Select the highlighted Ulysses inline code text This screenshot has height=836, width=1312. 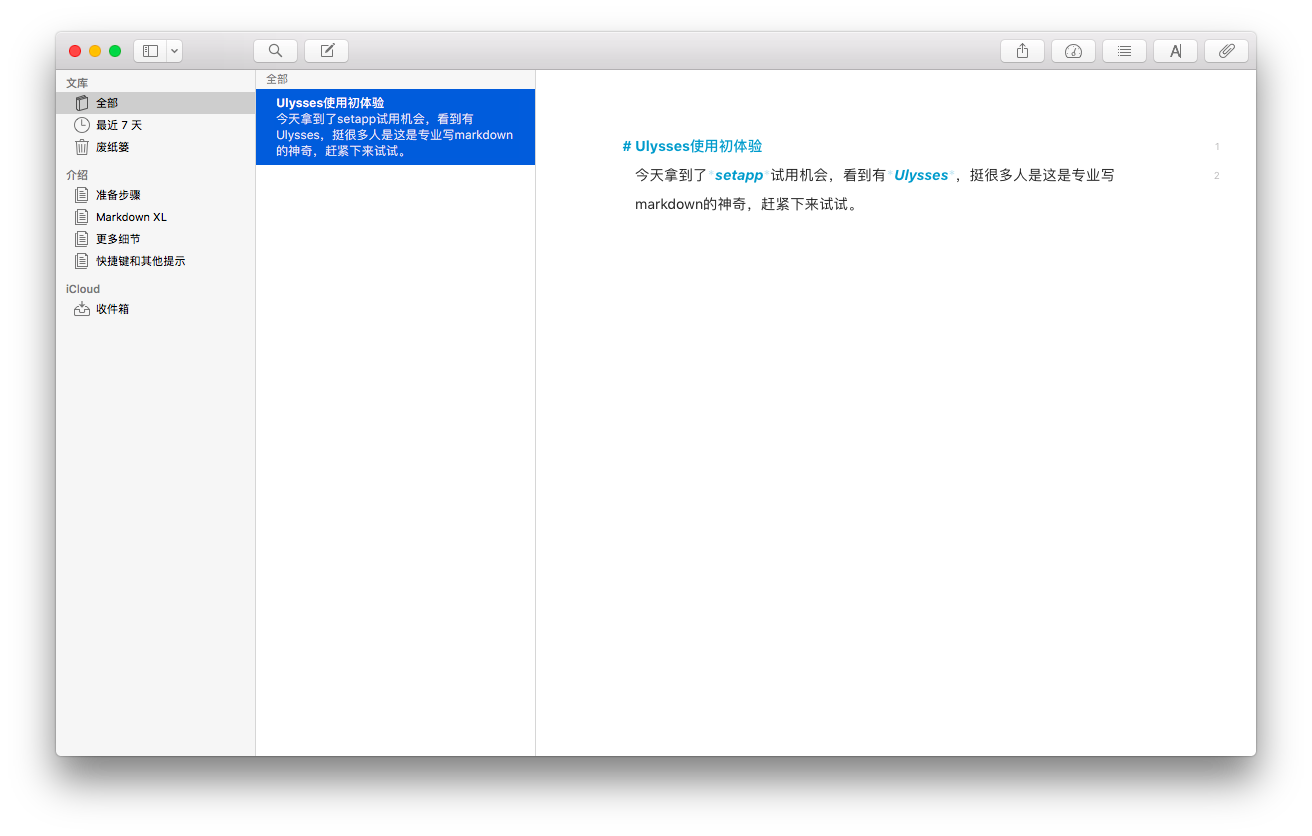pyautogui.click(x=921, y=174)
